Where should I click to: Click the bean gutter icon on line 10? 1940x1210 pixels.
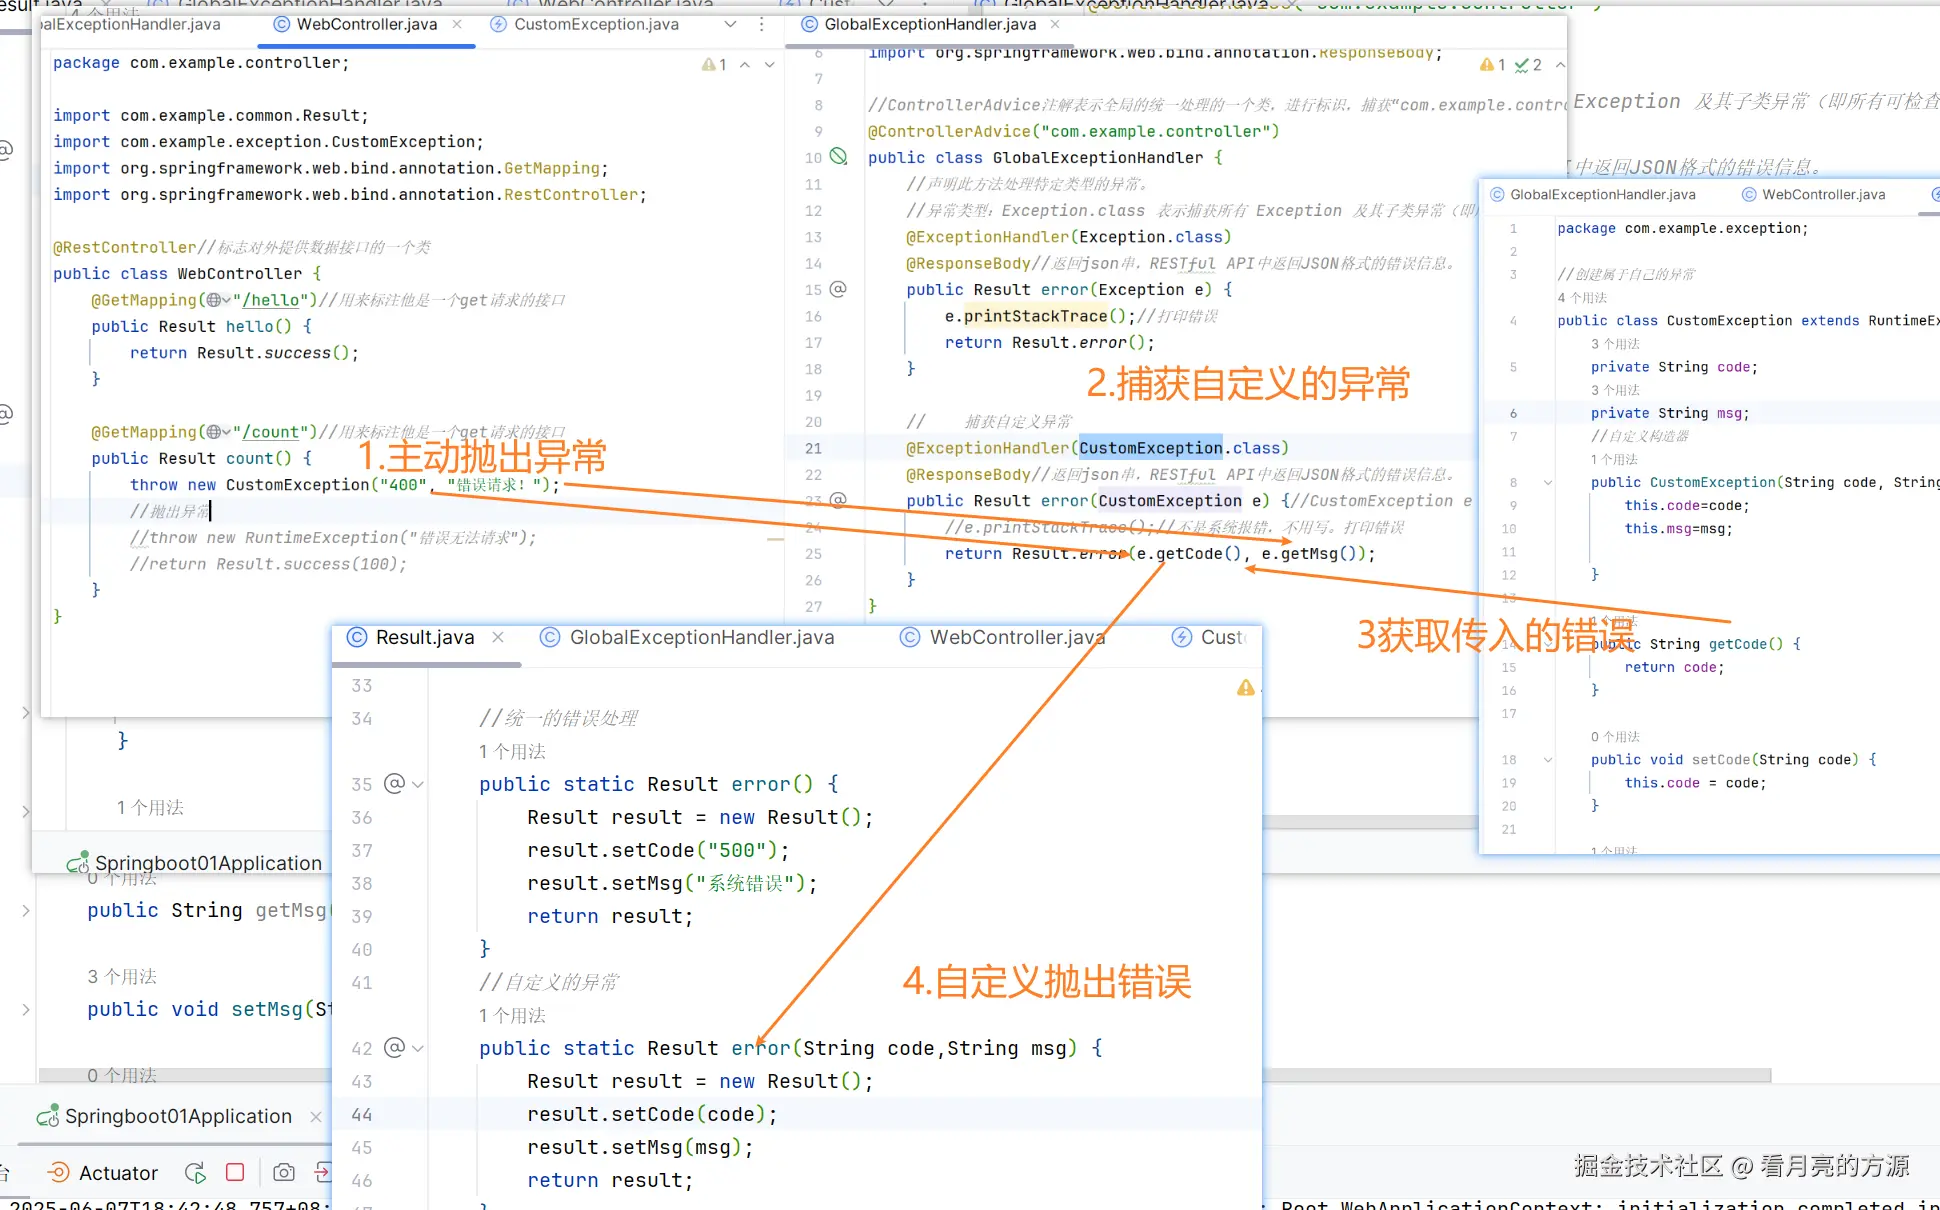[x=839, y=157]
